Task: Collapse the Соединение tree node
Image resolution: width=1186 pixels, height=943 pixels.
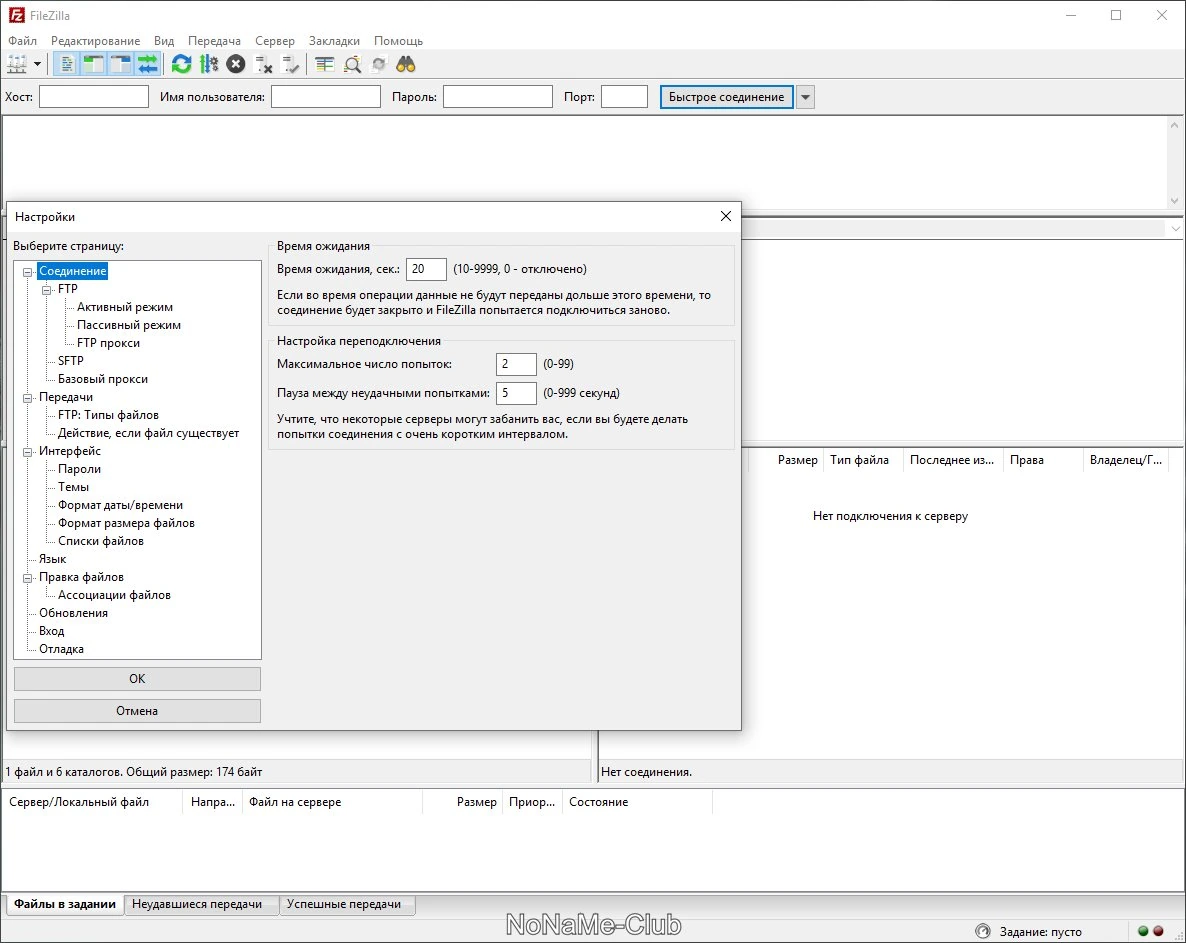Action: 28,271
